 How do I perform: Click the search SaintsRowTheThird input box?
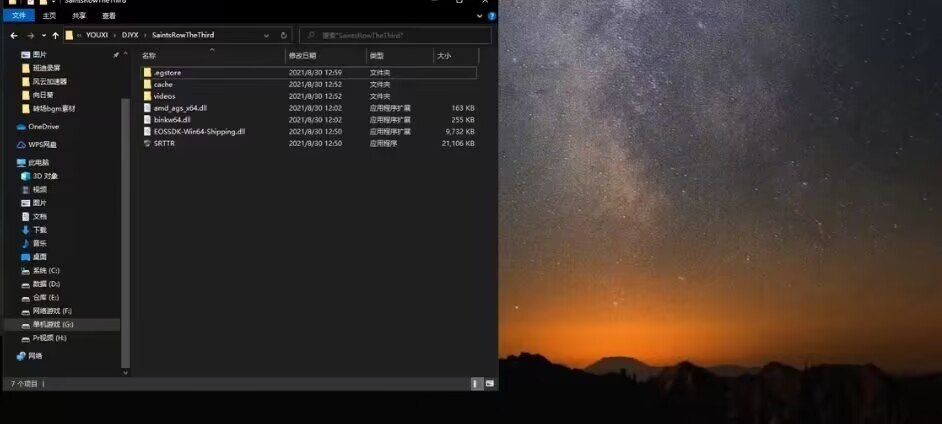[400, 35]
